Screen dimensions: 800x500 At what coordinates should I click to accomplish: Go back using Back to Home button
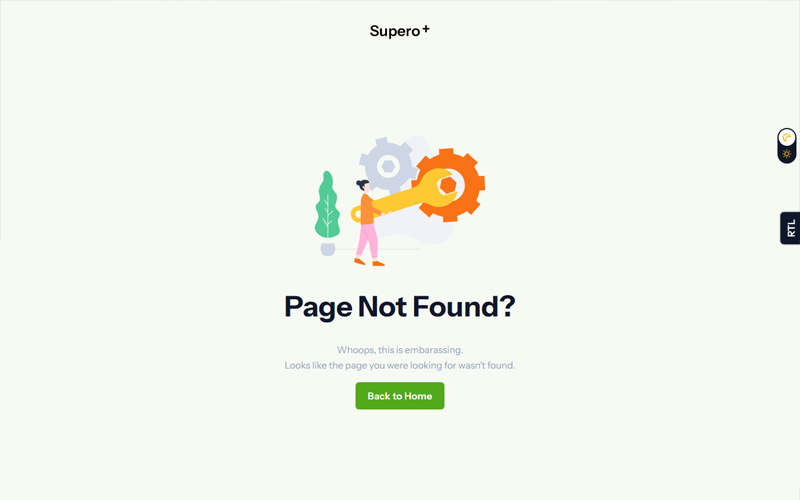pos(399,396)
